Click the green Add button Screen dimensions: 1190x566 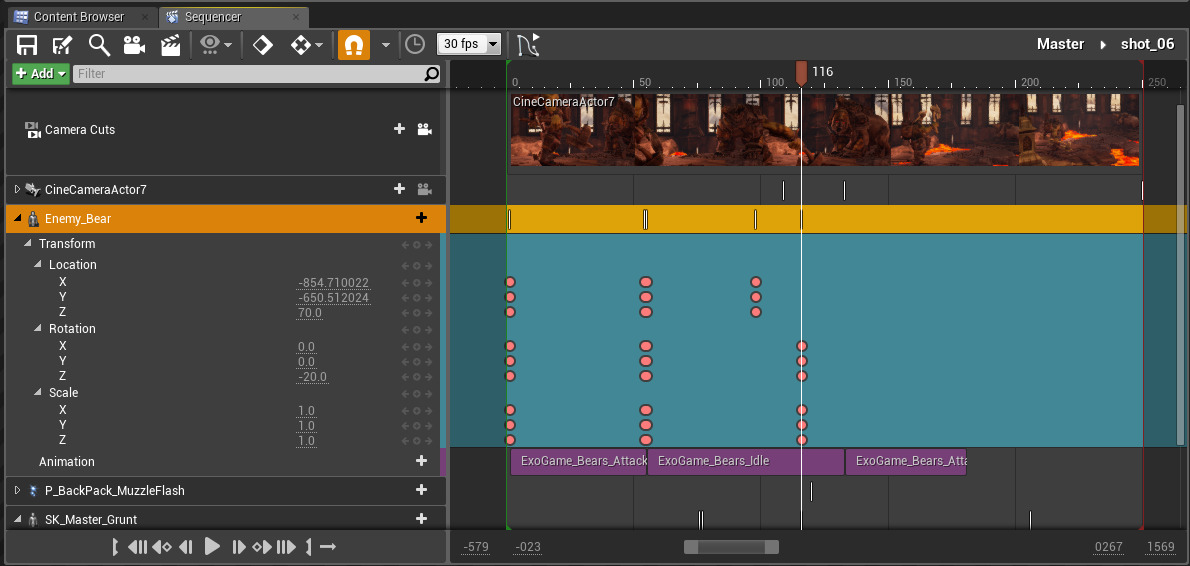pos(40,73)
